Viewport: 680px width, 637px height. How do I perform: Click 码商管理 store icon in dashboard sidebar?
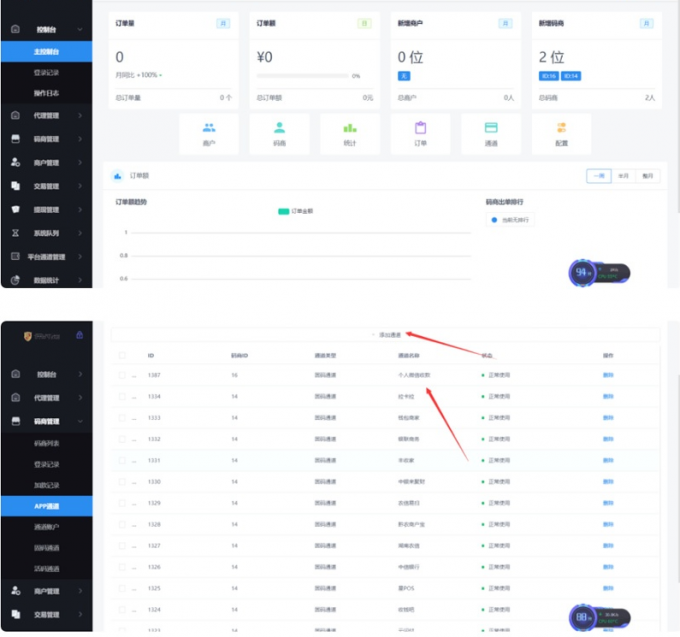[x=15, y=139]
